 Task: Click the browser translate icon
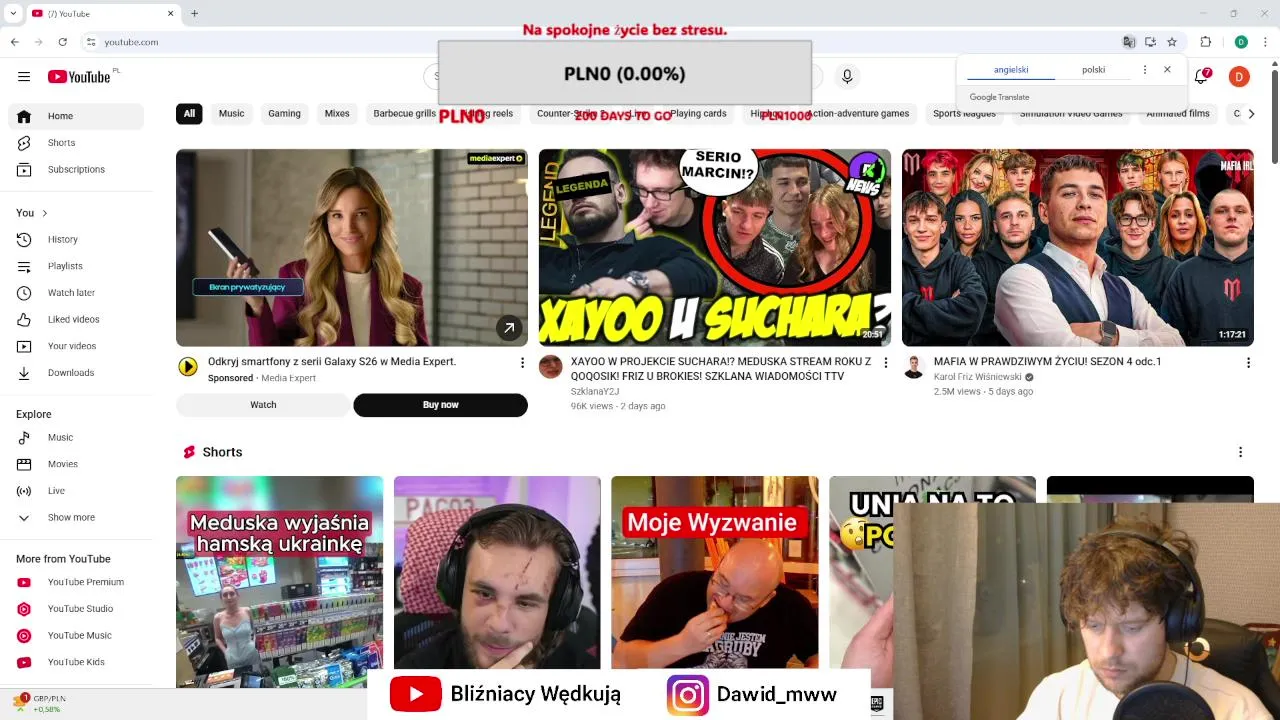point(1129,42)
